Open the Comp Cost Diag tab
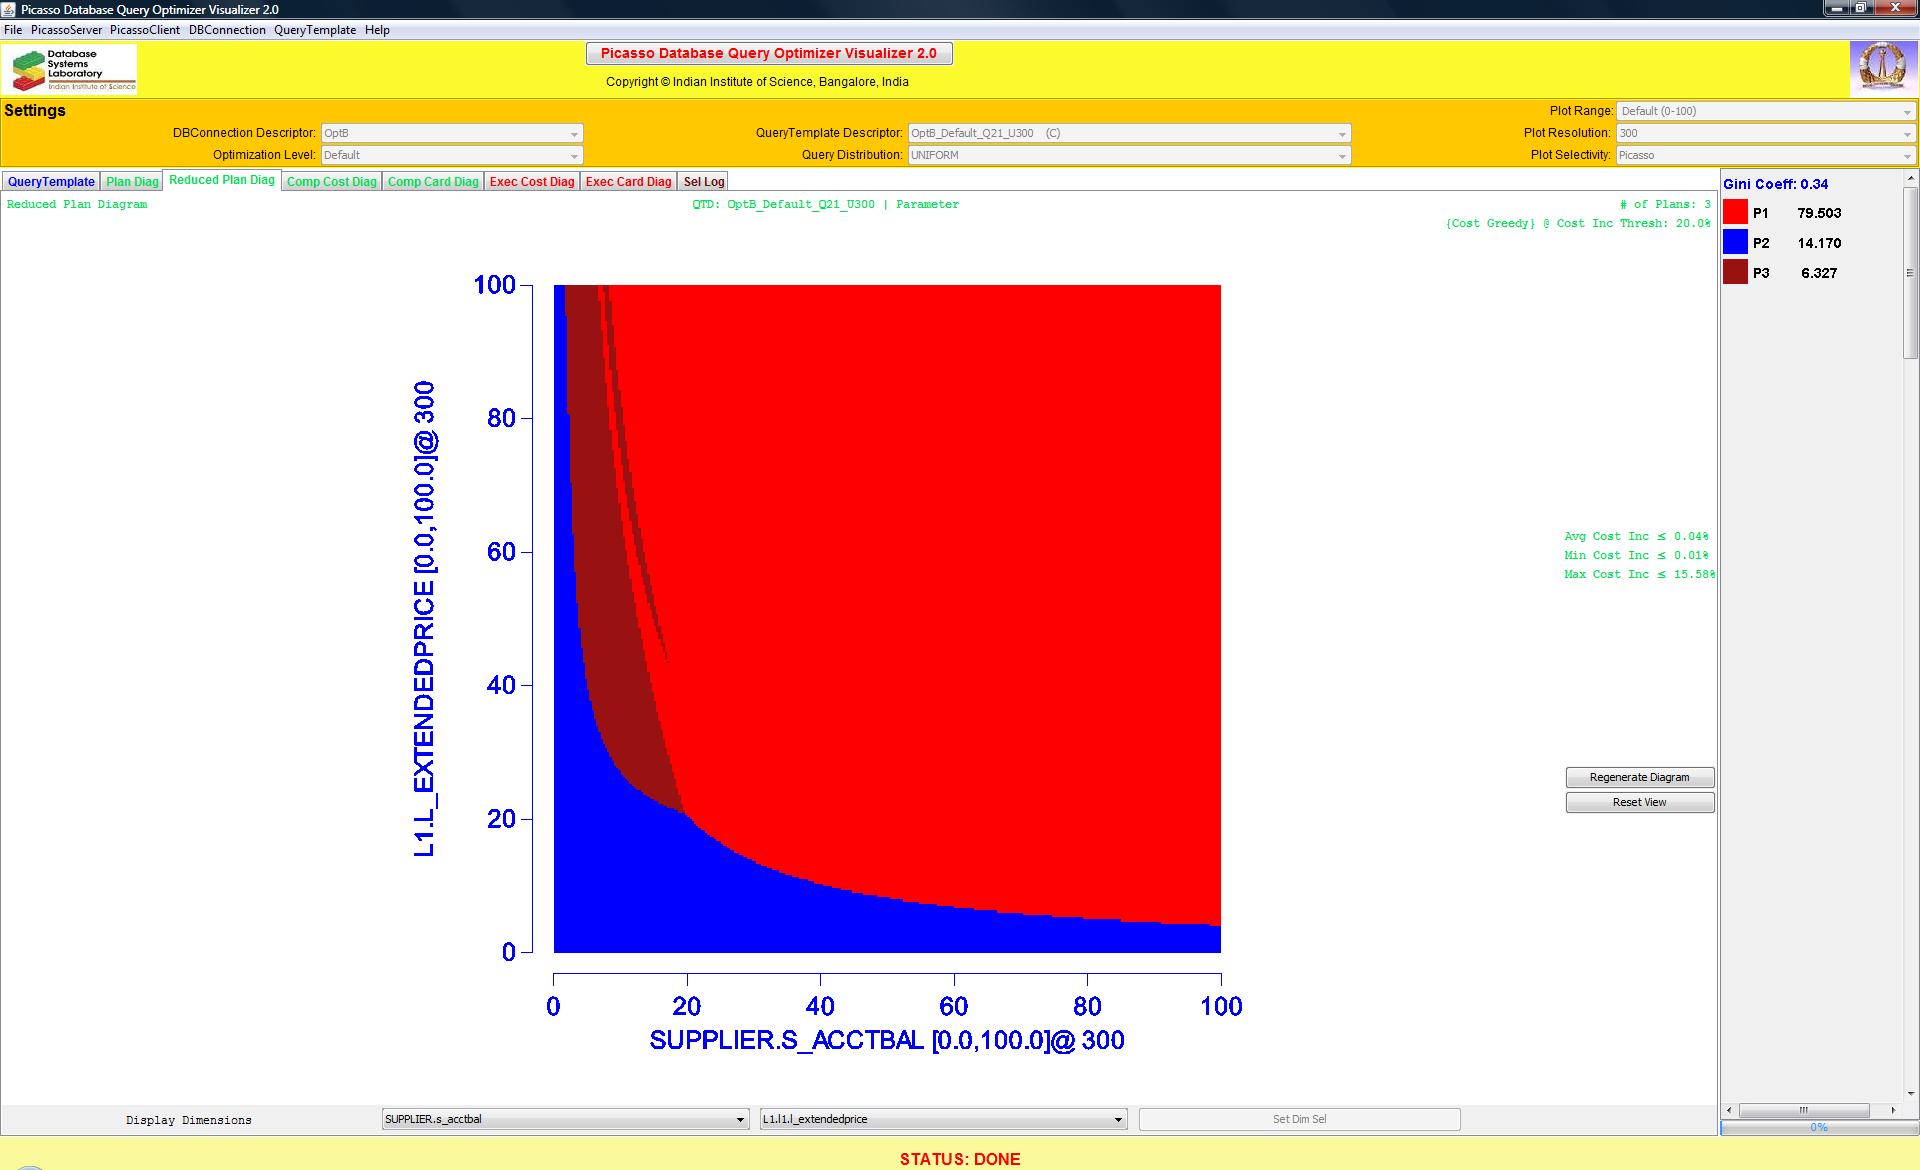The image size is (1920, 1170). pyautogui.click(x=331, y=182)
